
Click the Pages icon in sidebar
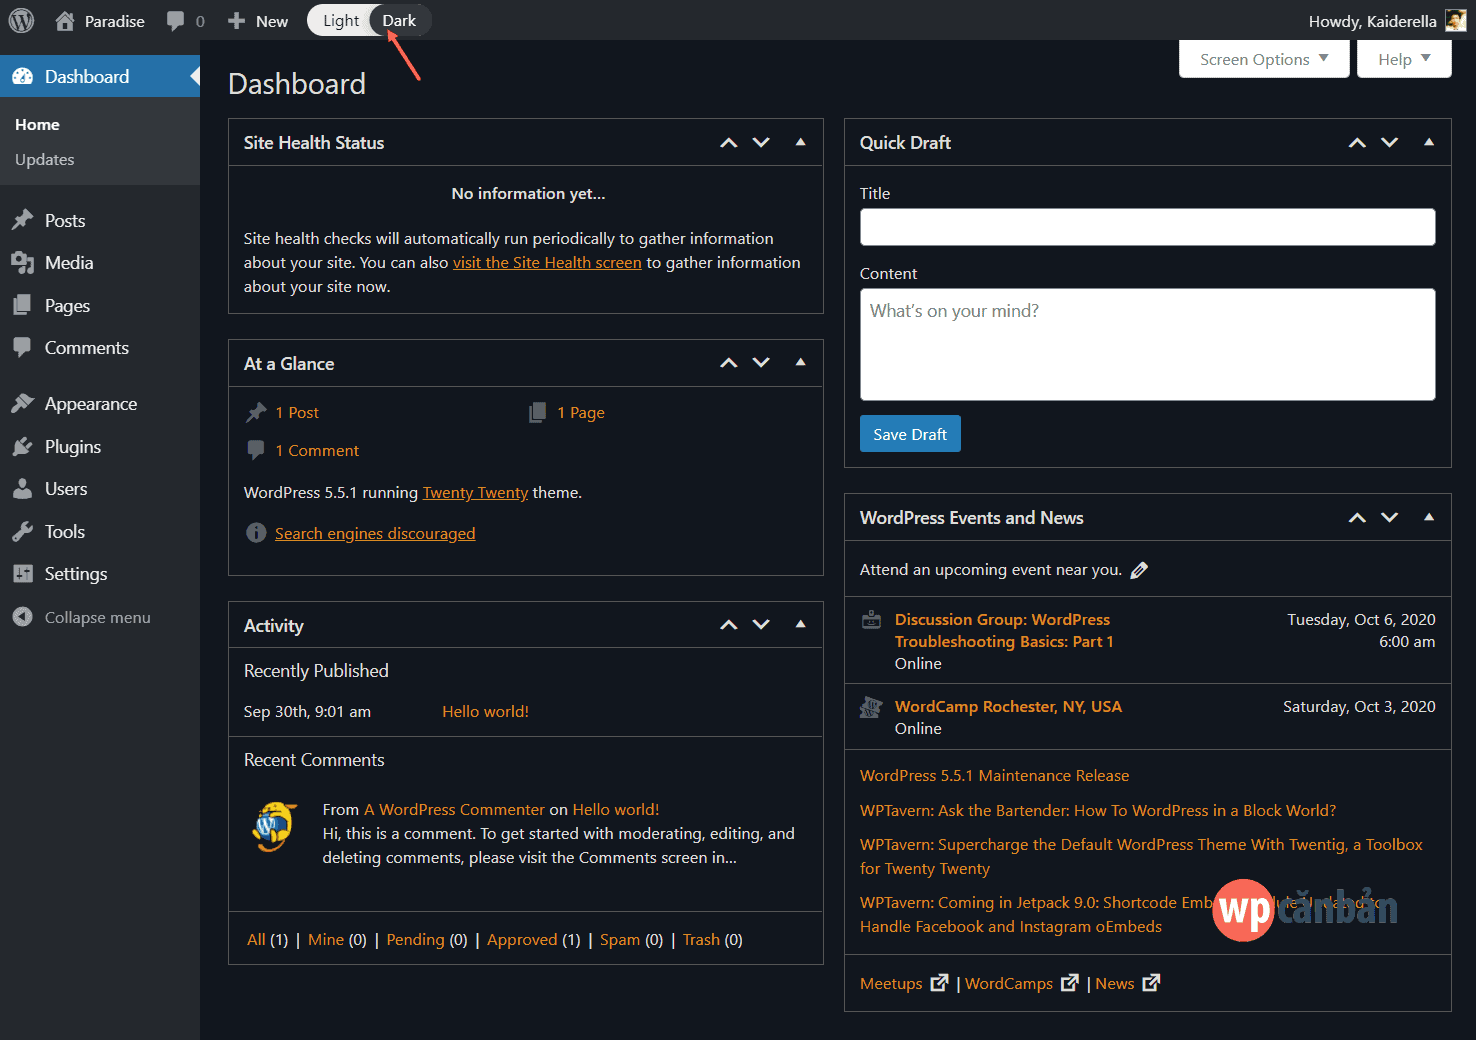coord(22,305)
